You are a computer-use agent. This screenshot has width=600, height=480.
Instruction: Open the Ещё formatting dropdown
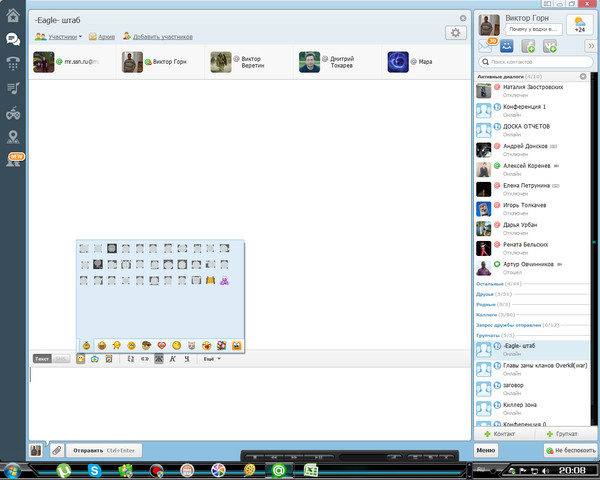[212, 359]
